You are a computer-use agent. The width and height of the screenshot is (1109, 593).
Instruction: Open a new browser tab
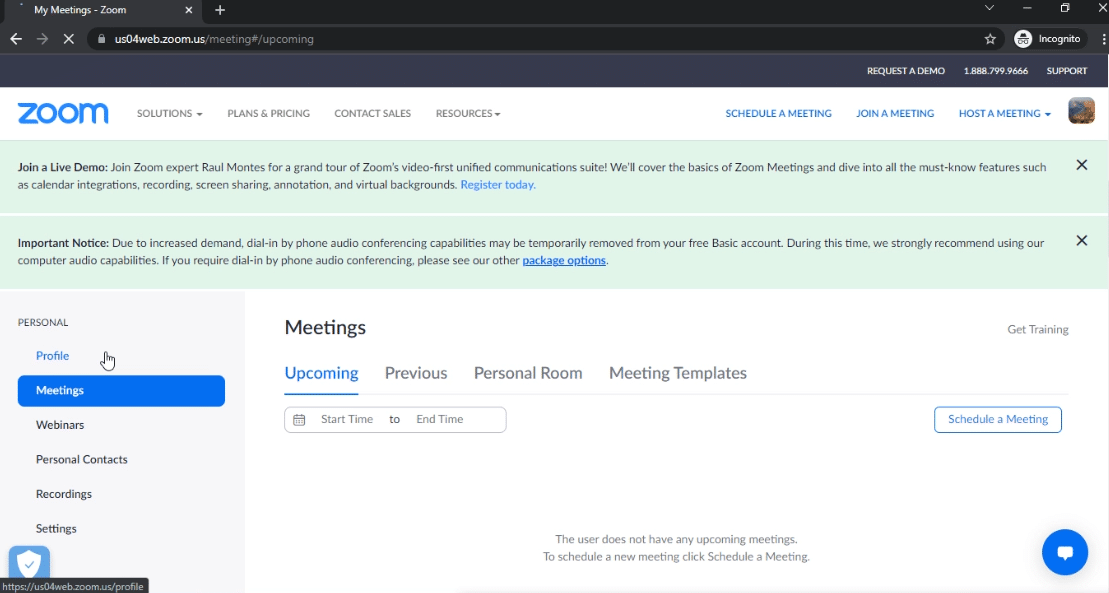click(x=220, y=10)
